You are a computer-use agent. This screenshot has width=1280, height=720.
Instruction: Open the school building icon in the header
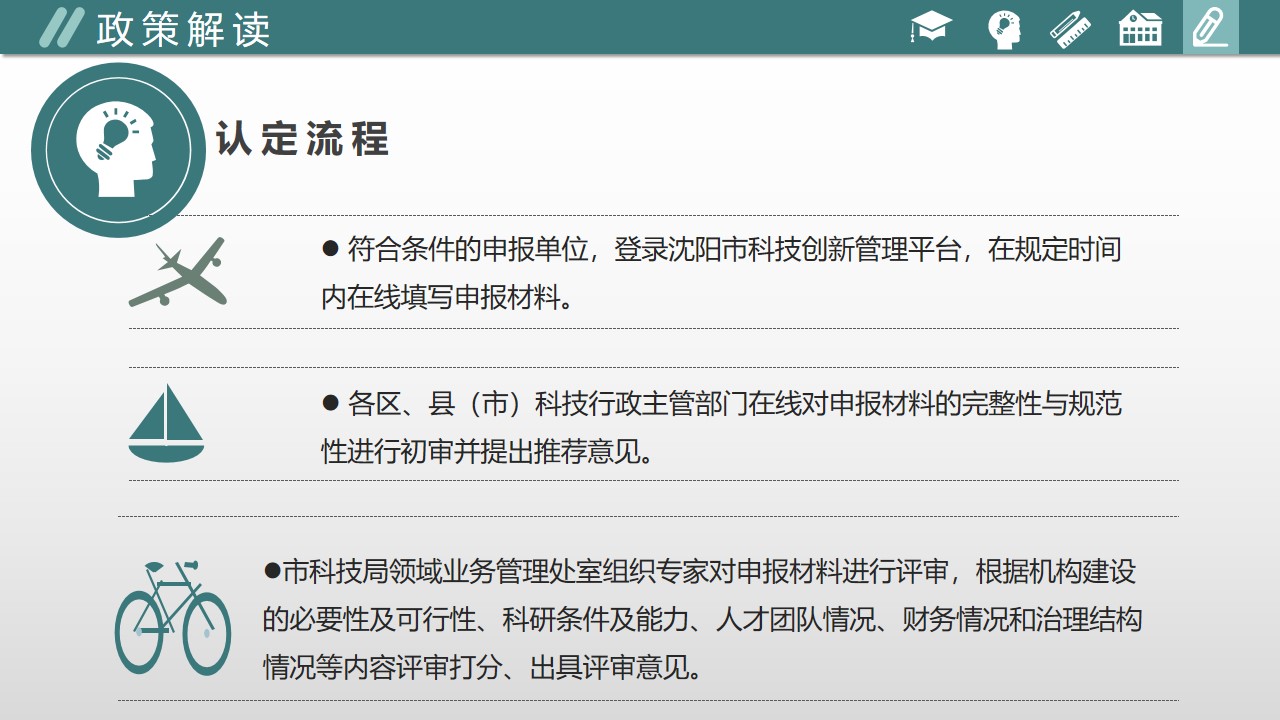click(x=1140, y=29)
